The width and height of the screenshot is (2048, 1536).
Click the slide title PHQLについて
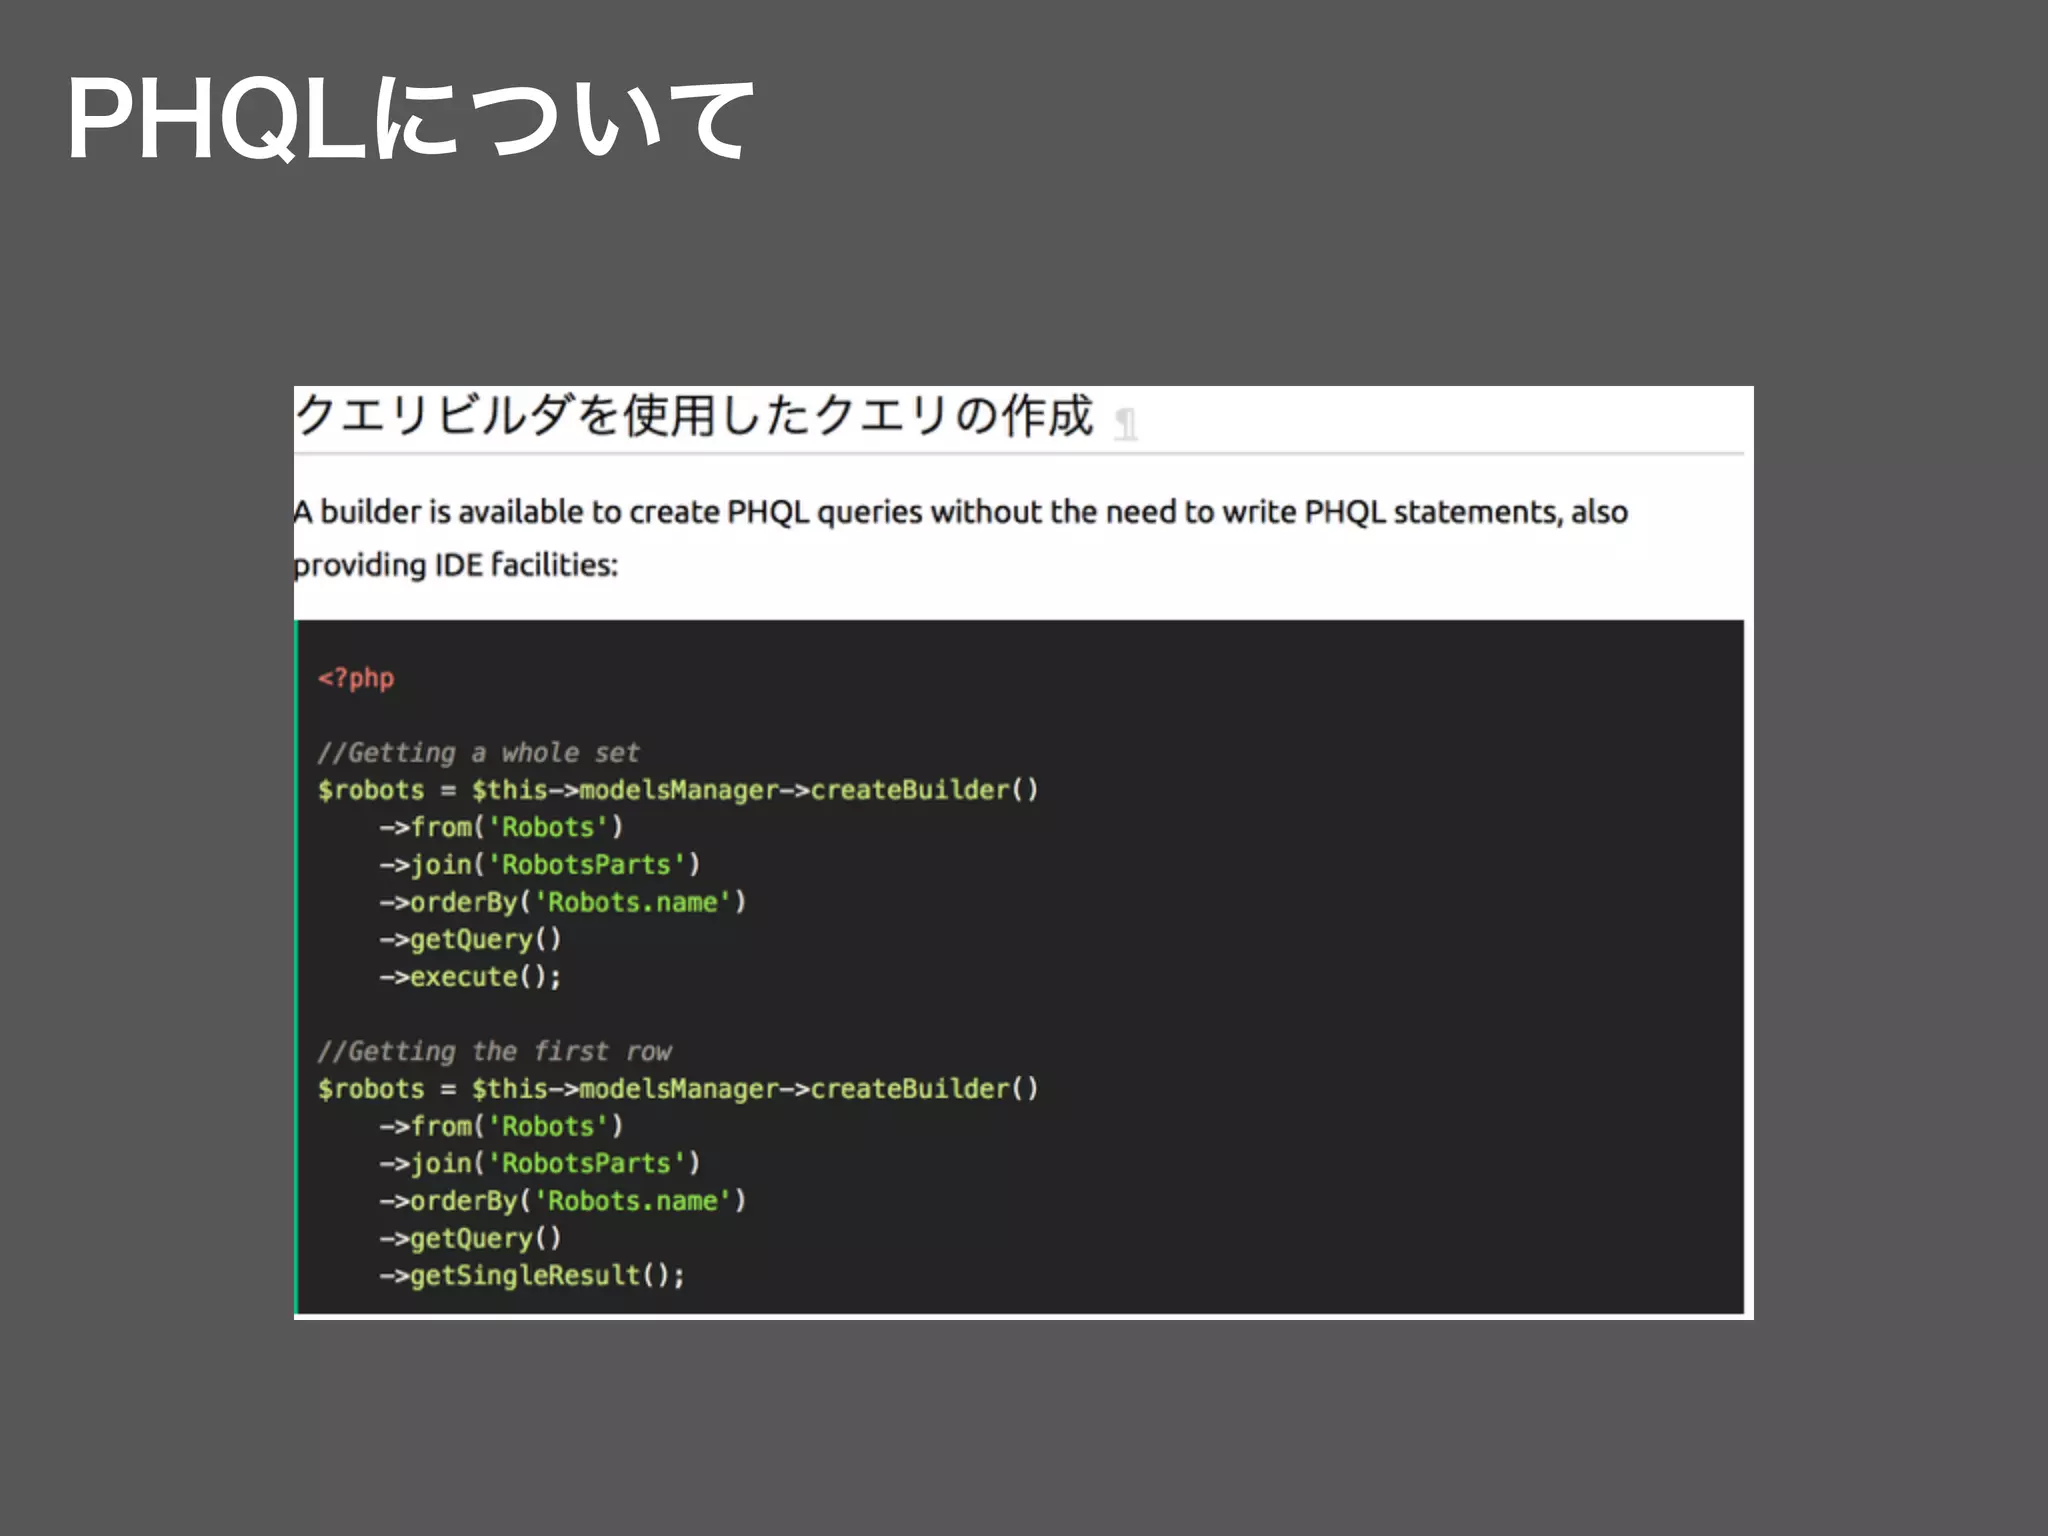409,121
